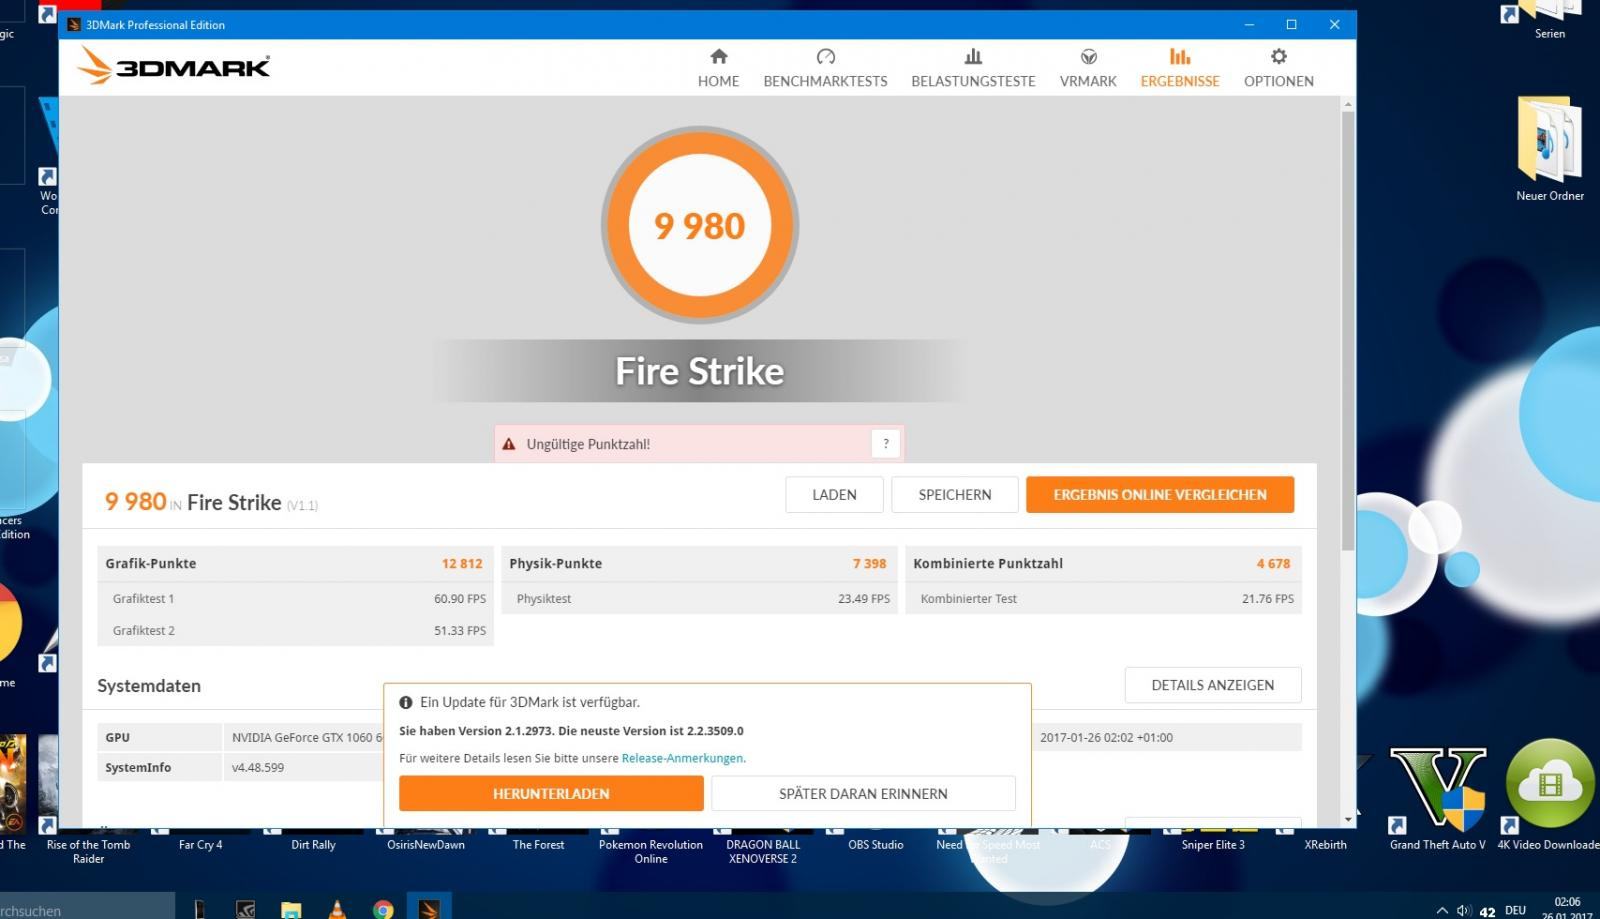Click the scrollbar down arrow in 3DMark

[1348, 819]
